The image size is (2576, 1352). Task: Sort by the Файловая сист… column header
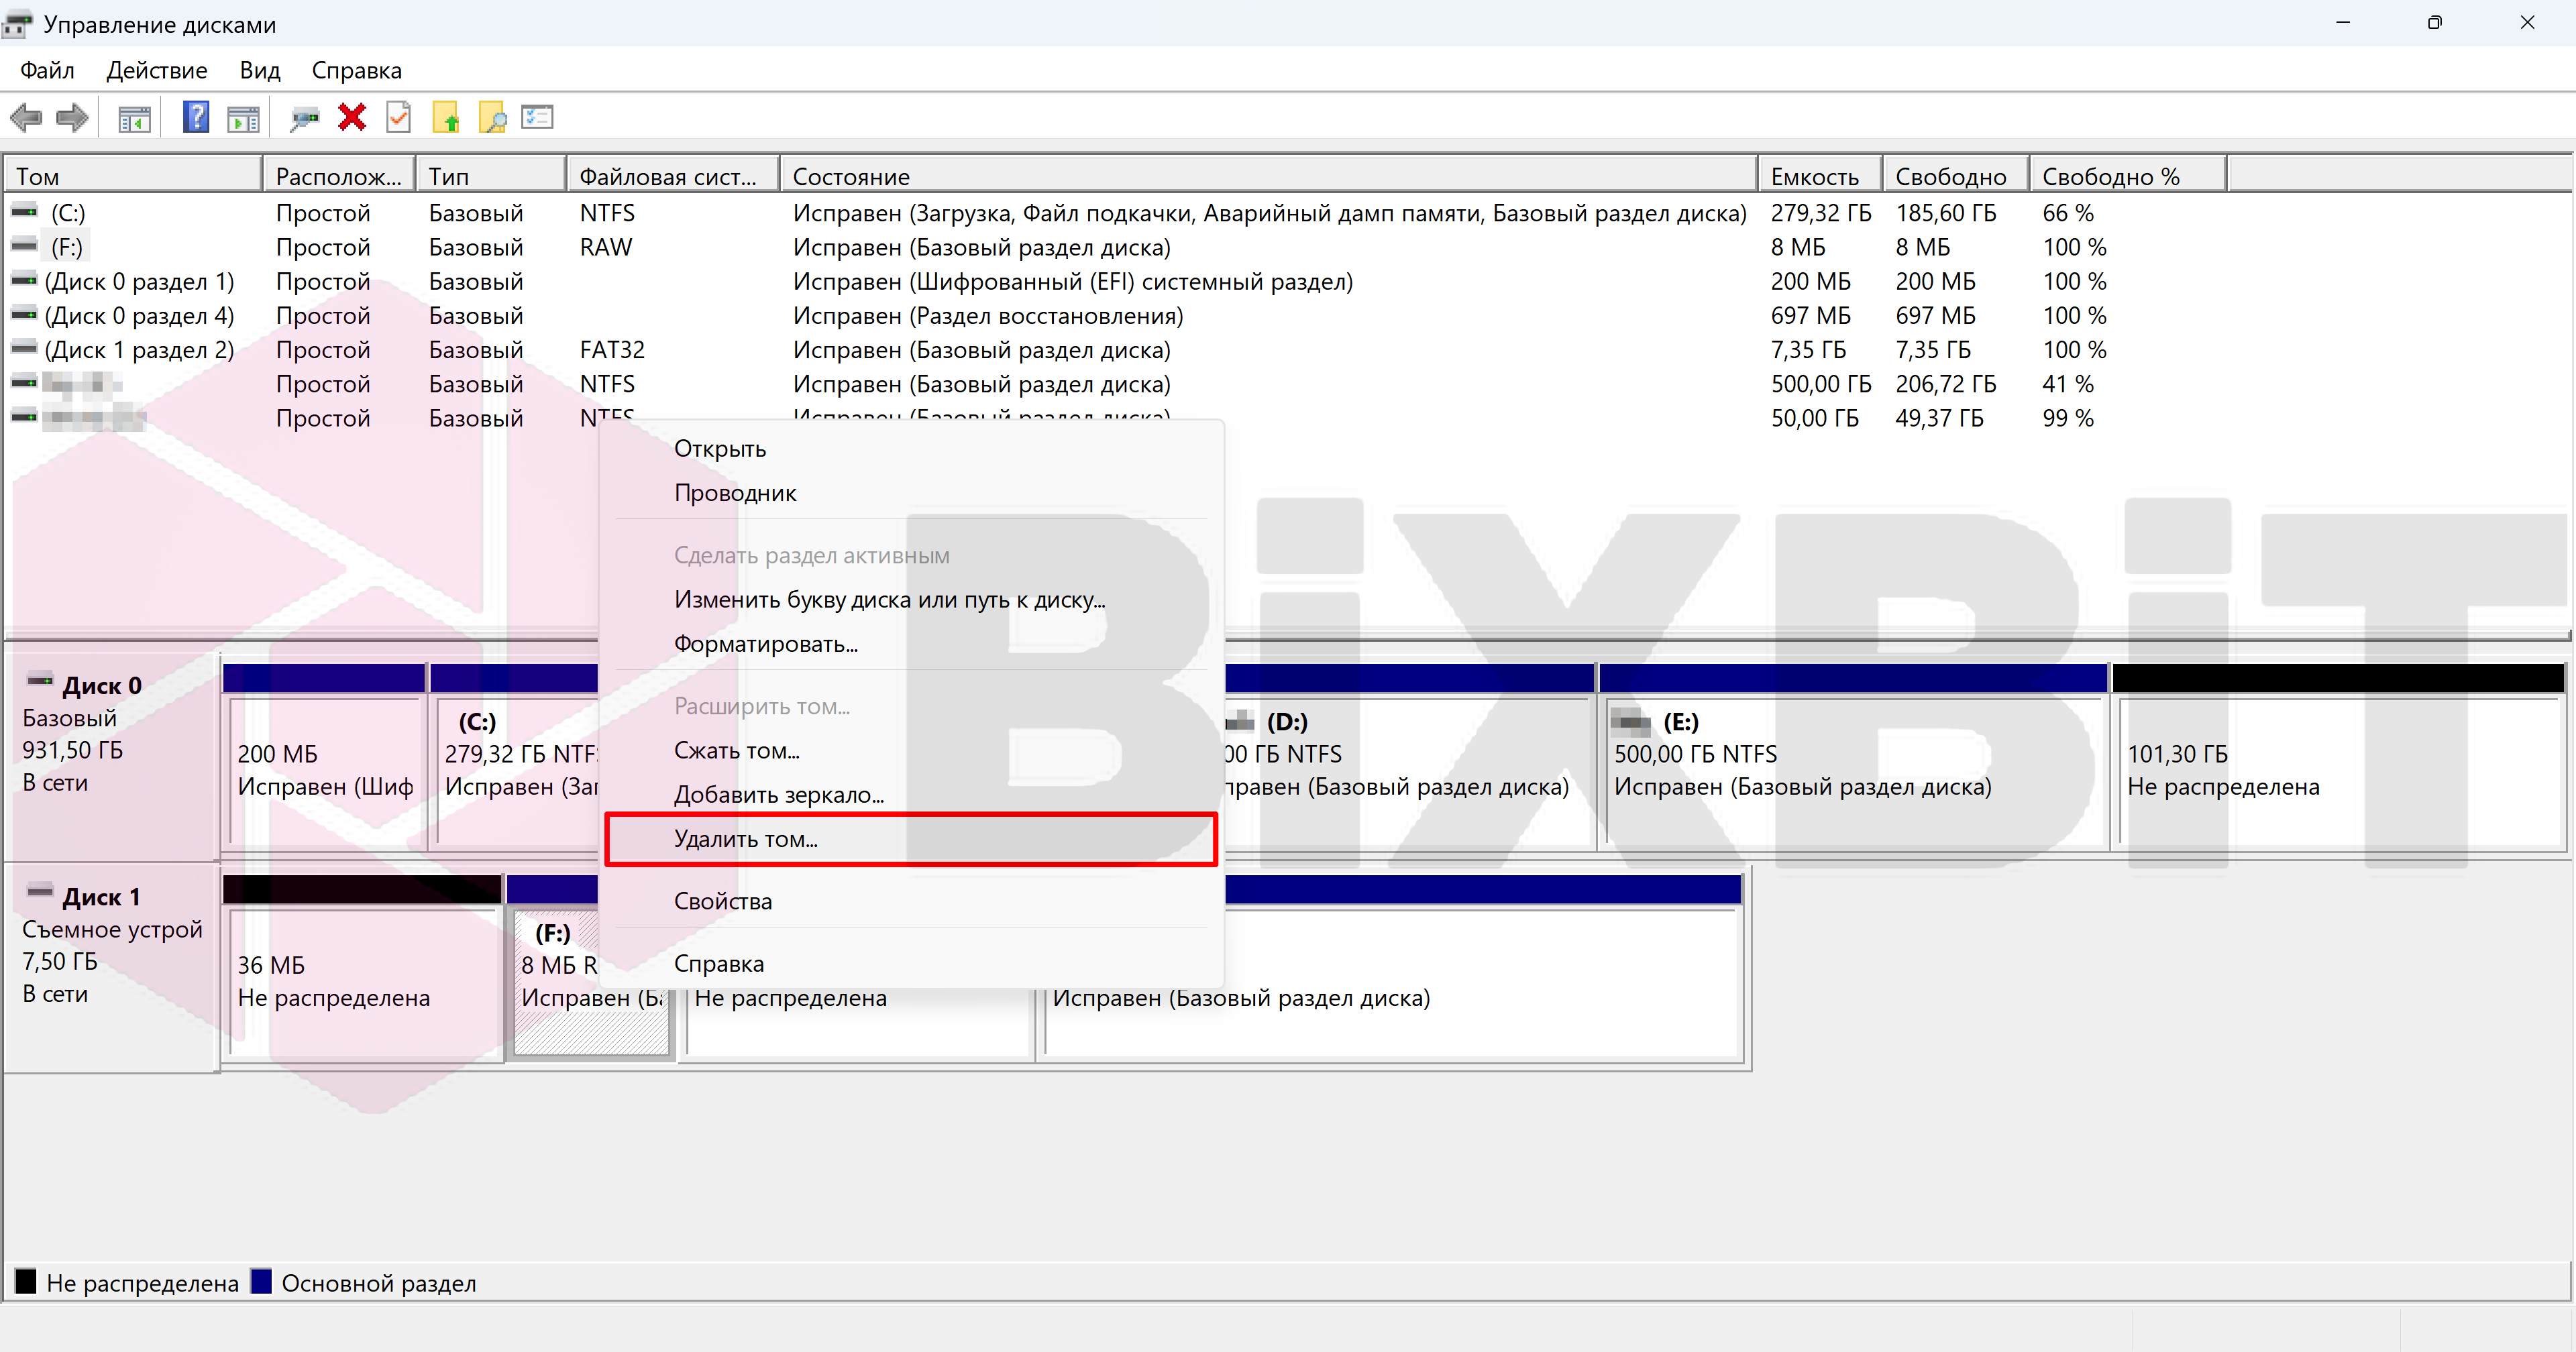click(673, 176)
